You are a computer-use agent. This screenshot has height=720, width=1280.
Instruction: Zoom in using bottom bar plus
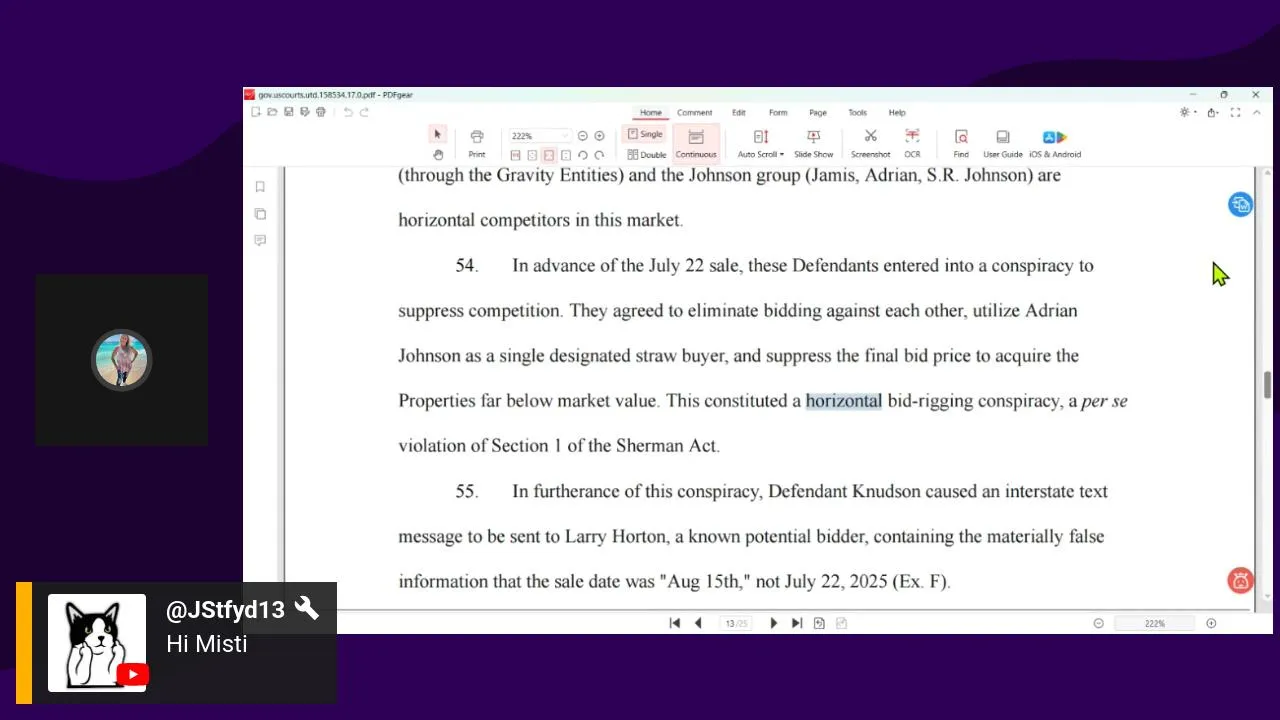click(1211, 623)
